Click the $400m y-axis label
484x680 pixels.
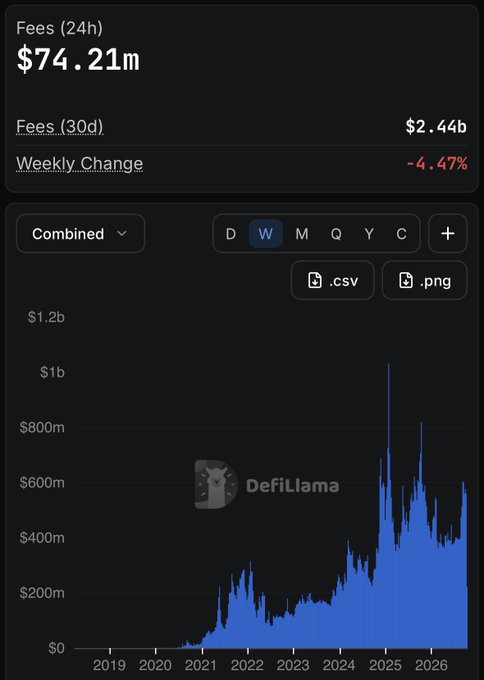tap(42, 538)
